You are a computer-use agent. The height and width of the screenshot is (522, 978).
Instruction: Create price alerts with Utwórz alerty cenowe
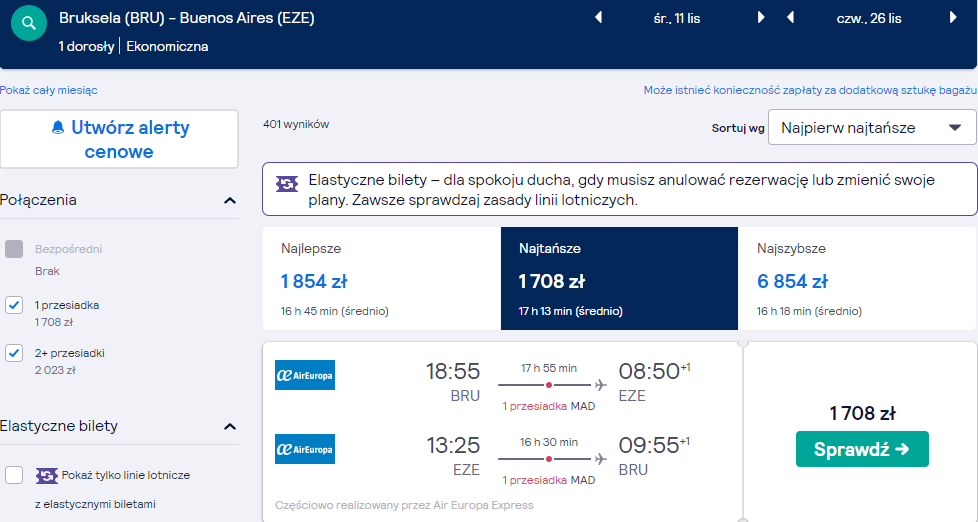tap(119, 139)
